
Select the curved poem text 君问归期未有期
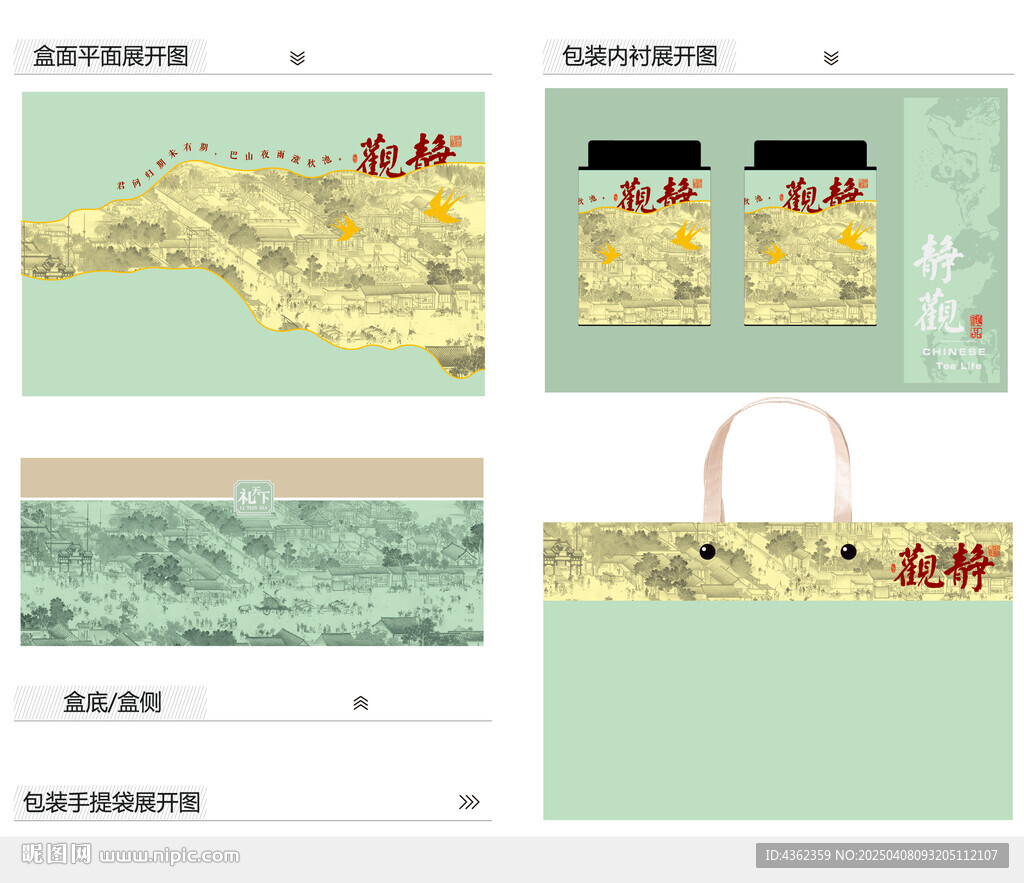(x=163, y=167)
